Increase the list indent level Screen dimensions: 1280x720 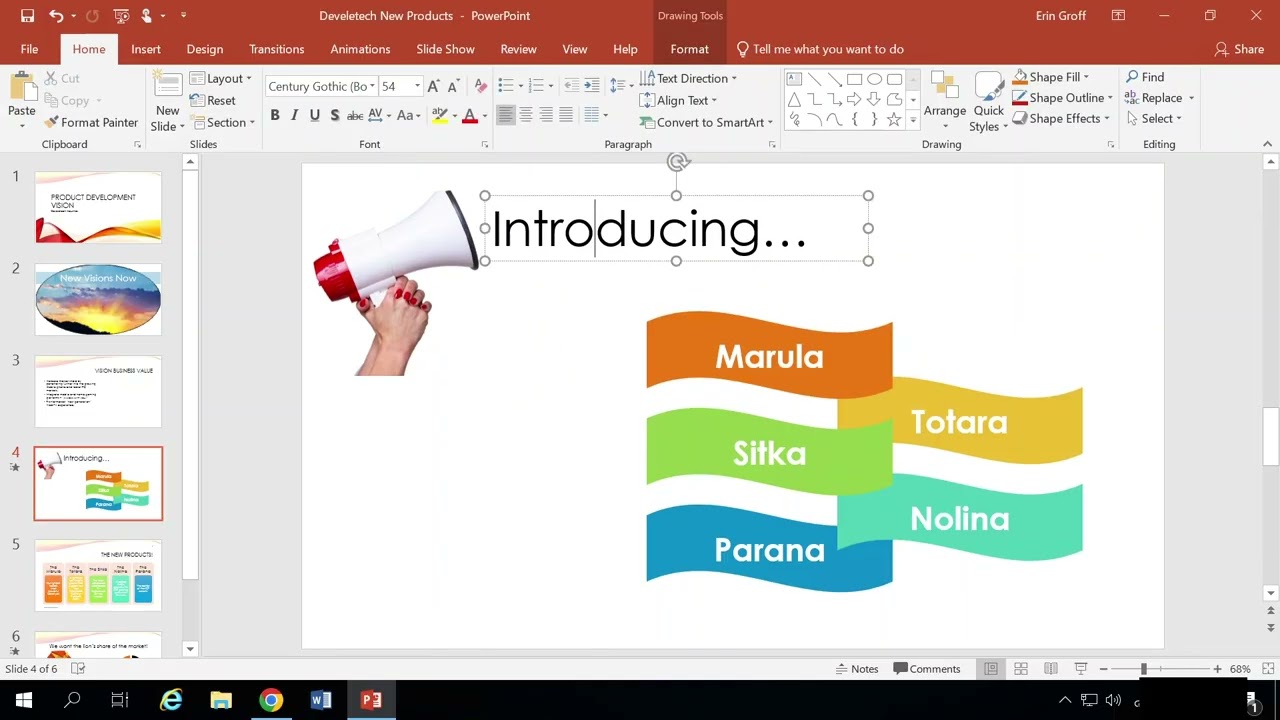tap(592, 86)
